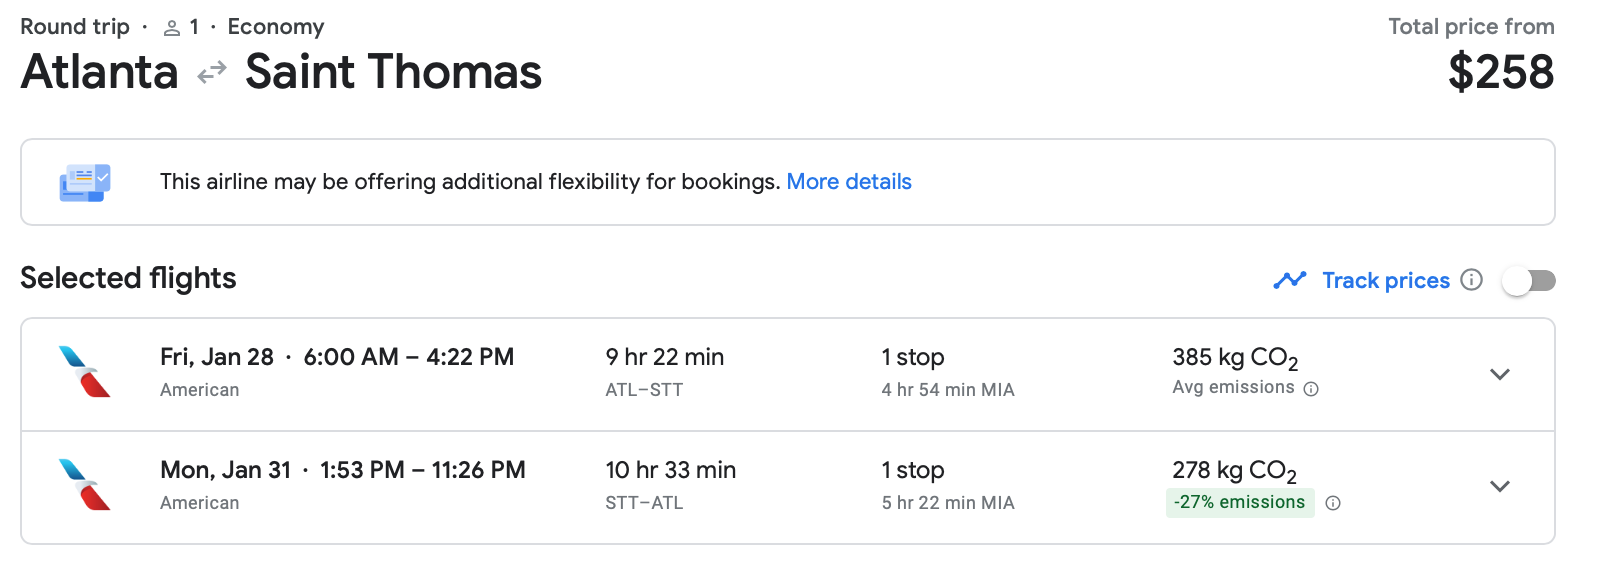Click the Saint Thomas destination heading

(393, 72)
